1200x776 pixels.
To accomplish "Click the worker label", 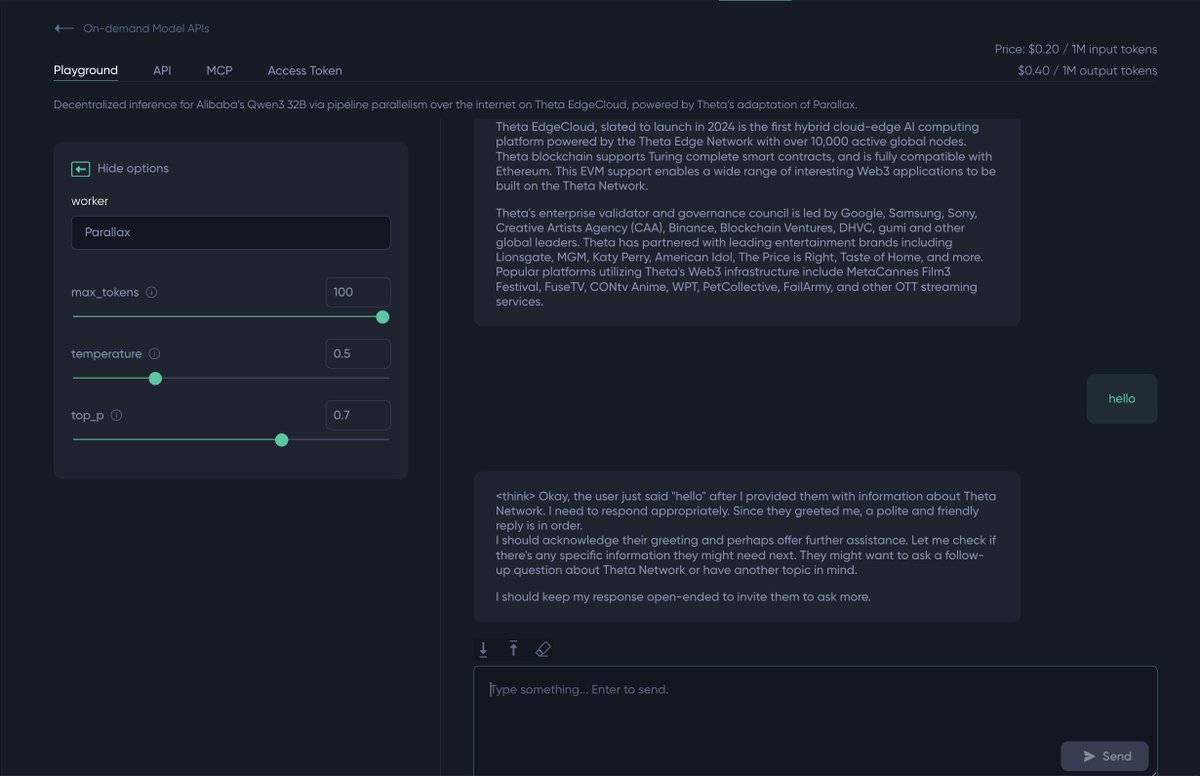I will 90,201.
